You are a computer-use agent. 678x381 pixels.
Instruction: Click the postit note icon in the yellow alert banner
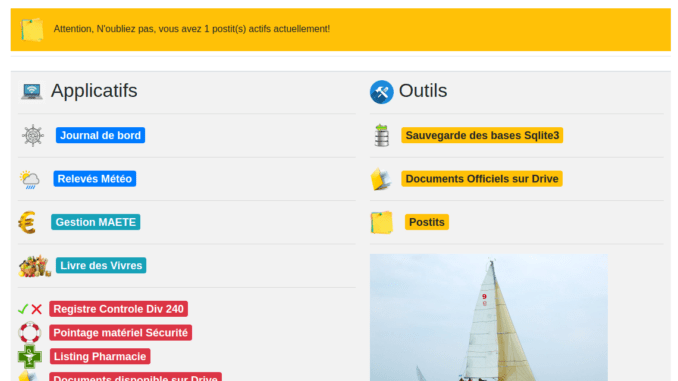[x=32, y=29]
